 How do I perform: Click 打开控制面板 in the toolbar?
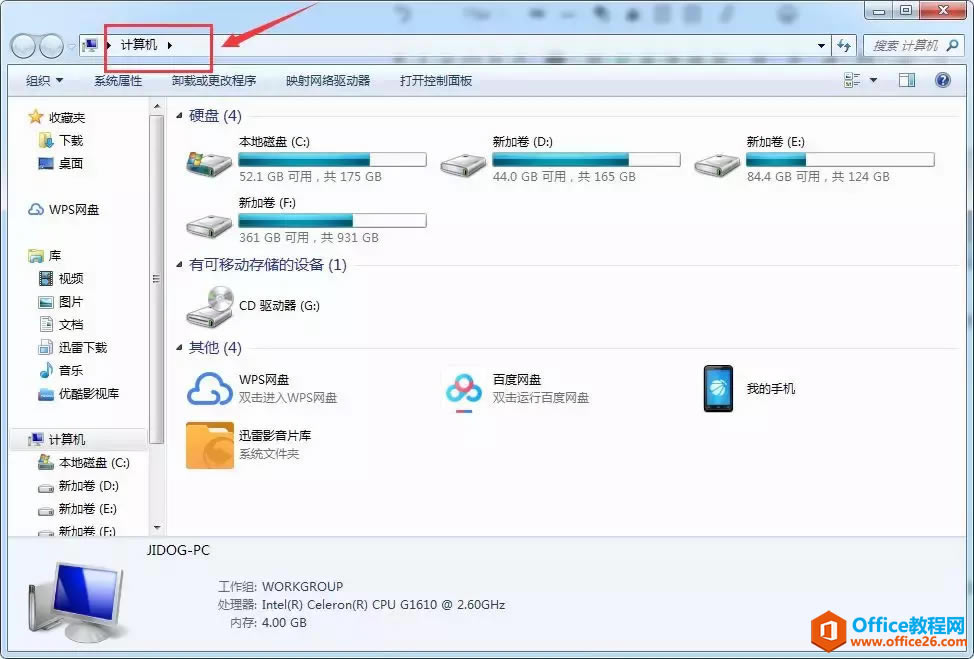pos(436,81)
